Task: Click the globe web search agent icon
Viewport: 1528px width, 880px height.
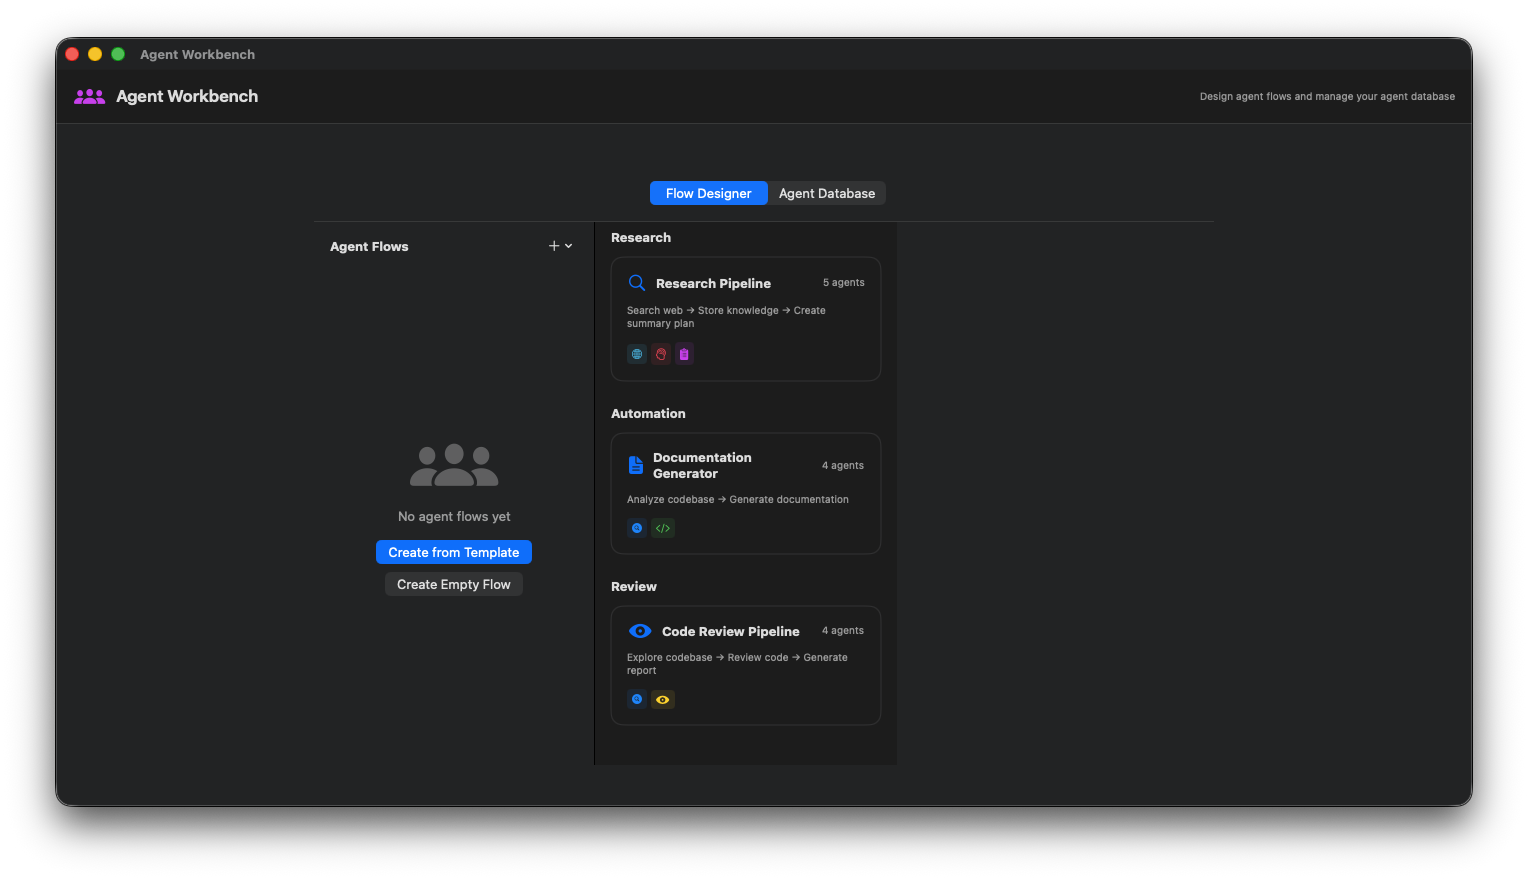Action: click(637, 354)
